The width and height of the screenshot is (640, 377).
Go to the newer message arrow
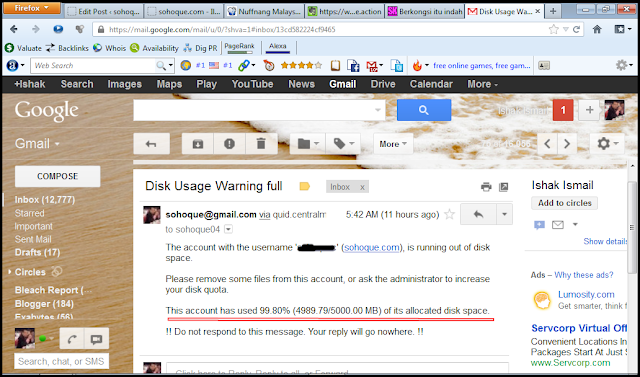coord(547,144)
